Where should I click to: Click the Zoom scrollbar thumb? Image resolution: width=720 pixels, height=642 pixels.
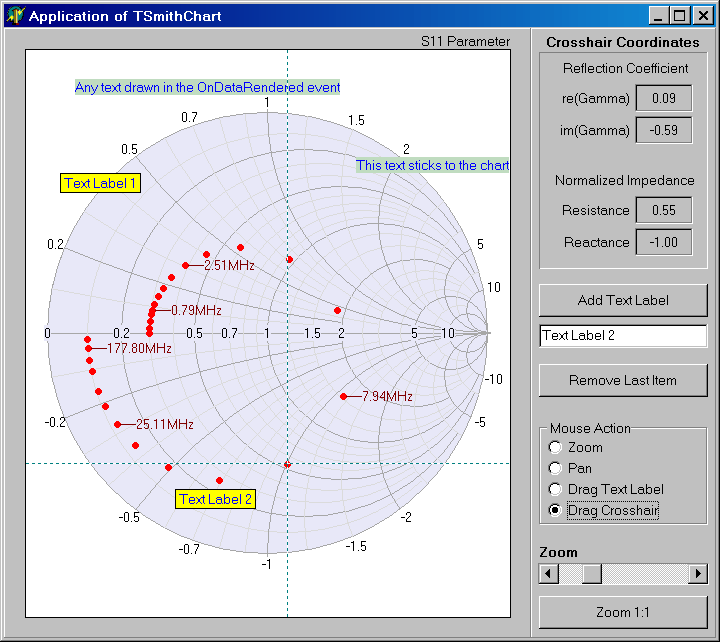[592, 574]
